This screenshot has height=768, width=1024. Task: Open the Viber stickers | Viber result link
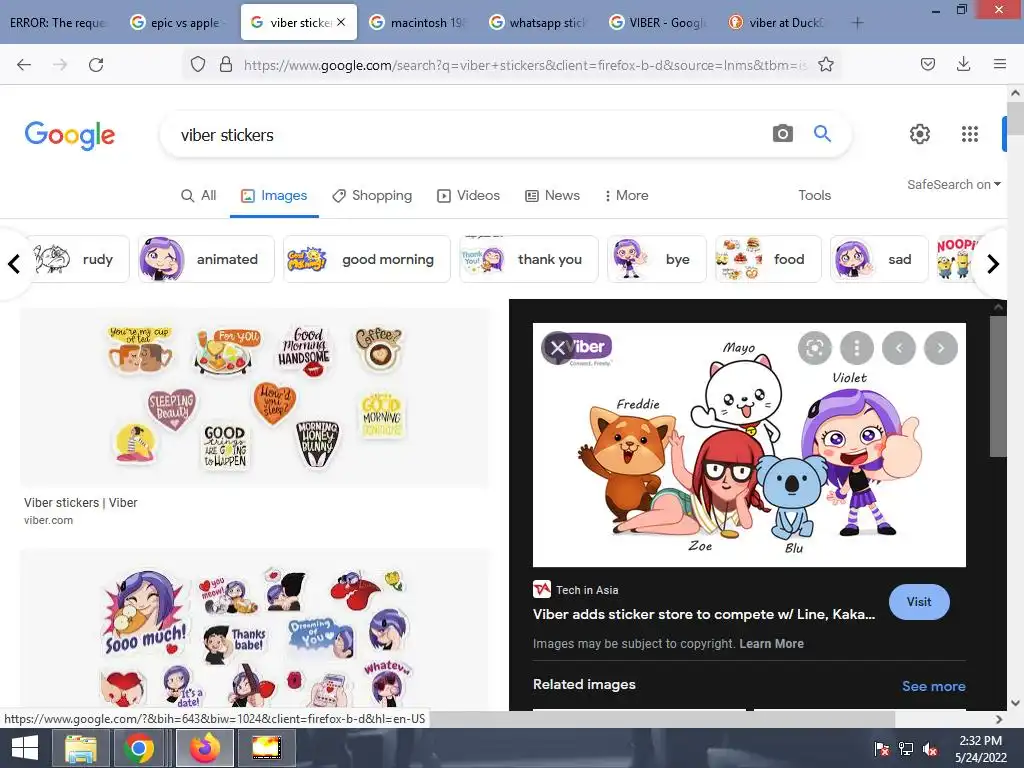[x=81, y=503]
